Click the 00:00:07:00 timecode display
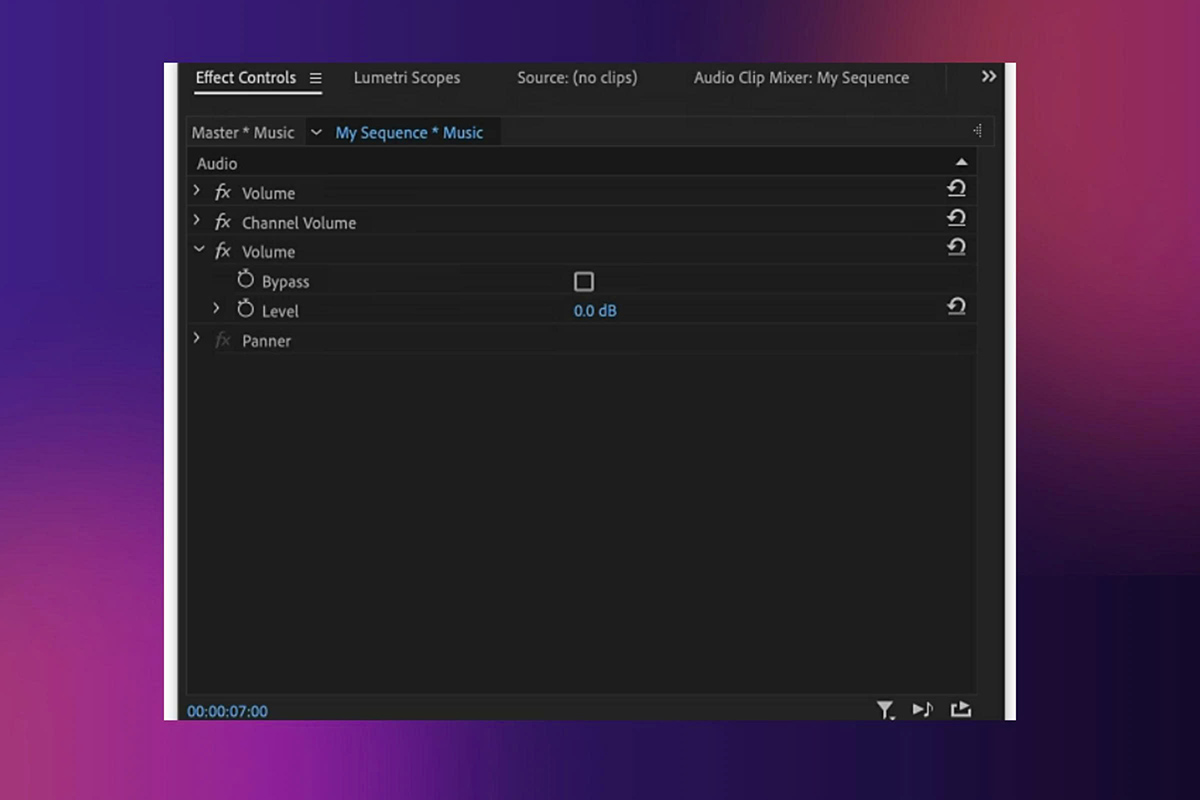 pos(227,710)
